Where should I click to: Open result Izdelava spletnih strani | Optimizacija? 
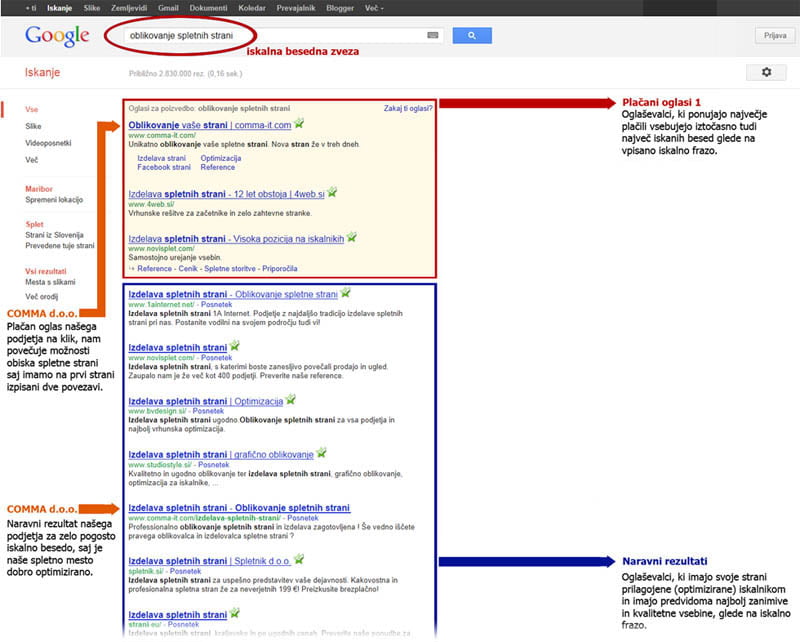(x=206, y=401)
